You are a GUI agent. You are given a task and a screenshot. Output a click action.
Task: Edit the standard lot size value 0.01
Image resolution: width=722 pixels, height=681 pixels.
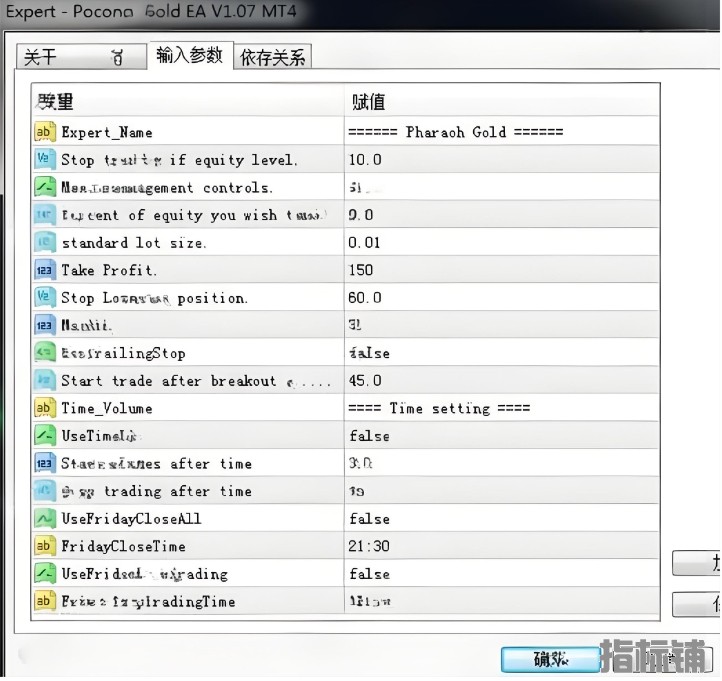pyautogui.click(x=364, y=242)
